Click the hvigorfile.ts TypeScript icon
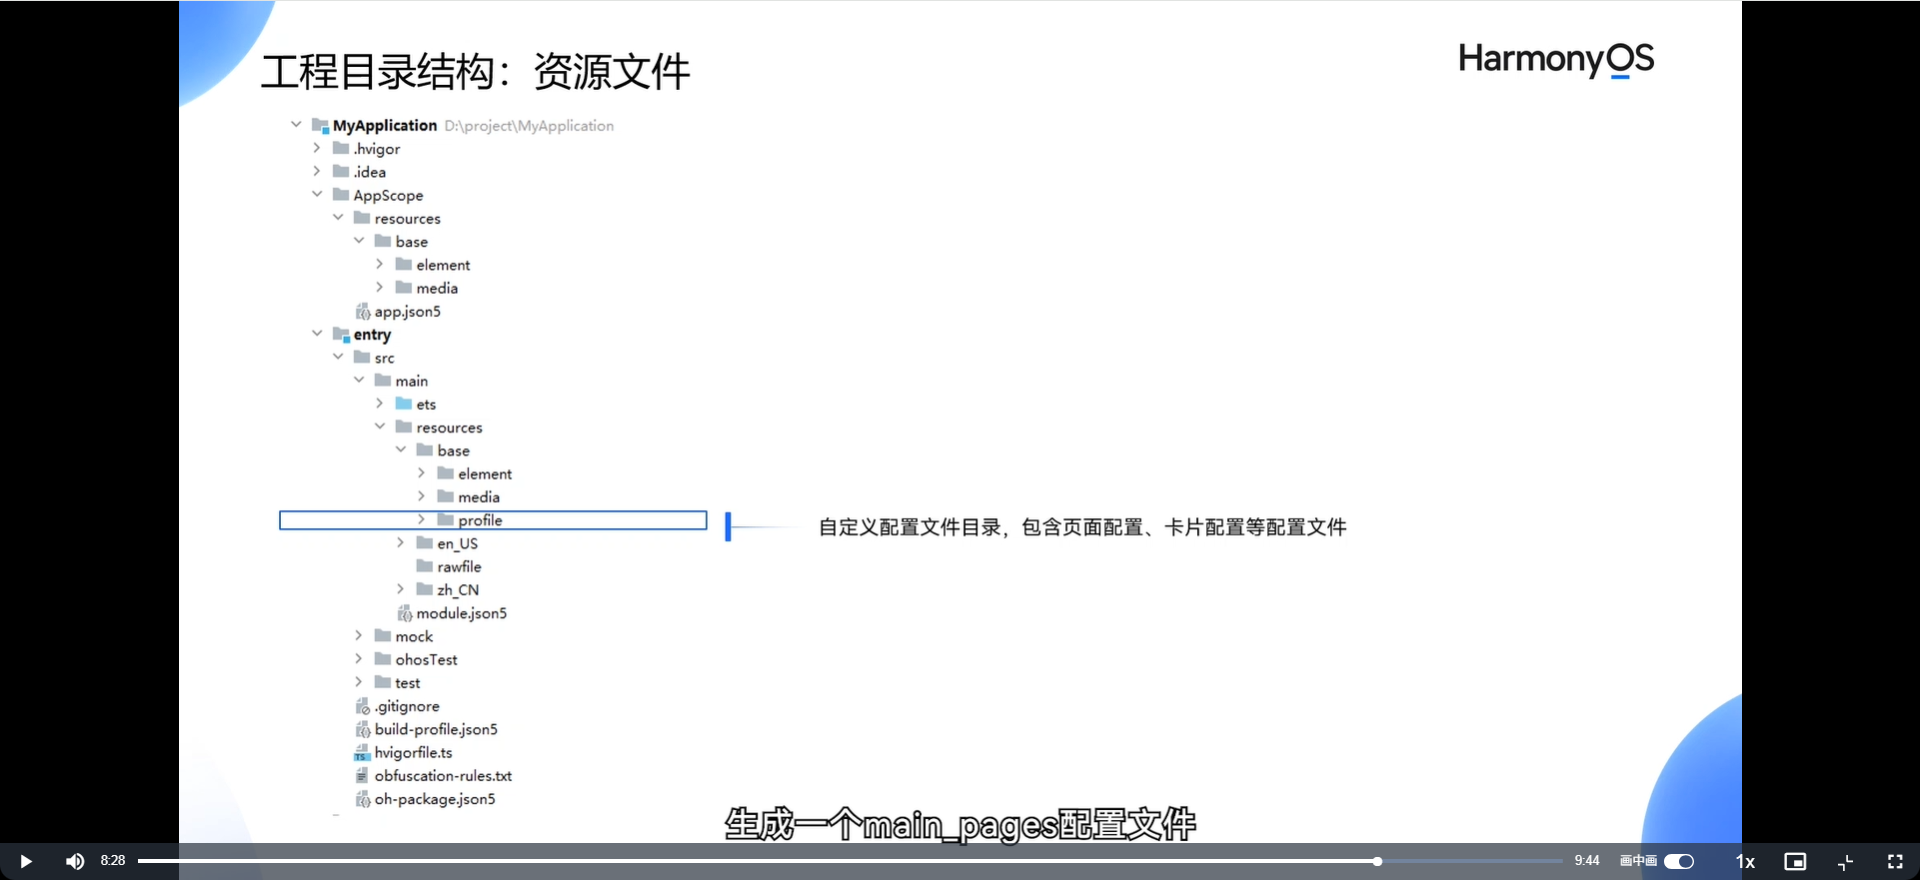The width and height of the screenshot is (1920, 880). coord(362,753)
